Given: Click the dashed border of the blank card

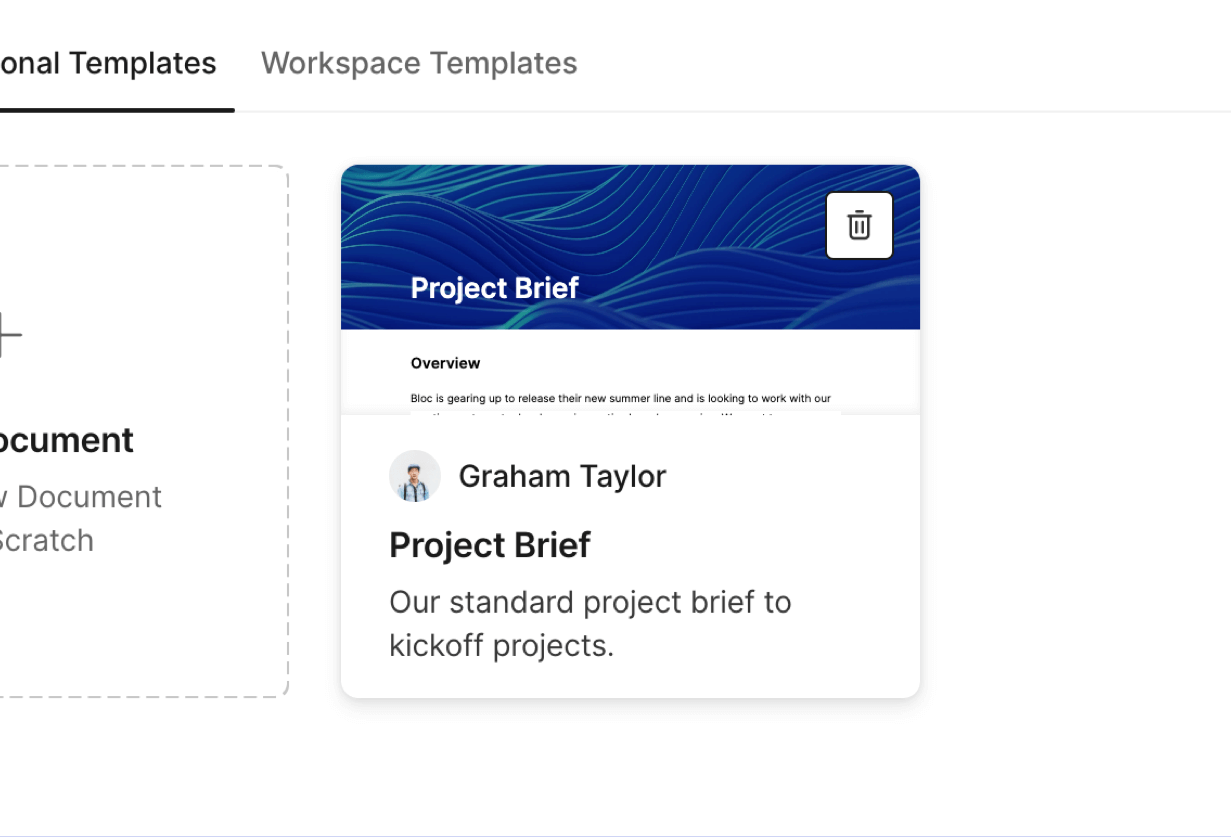Looking at the screenshot, I should [288, 430].
